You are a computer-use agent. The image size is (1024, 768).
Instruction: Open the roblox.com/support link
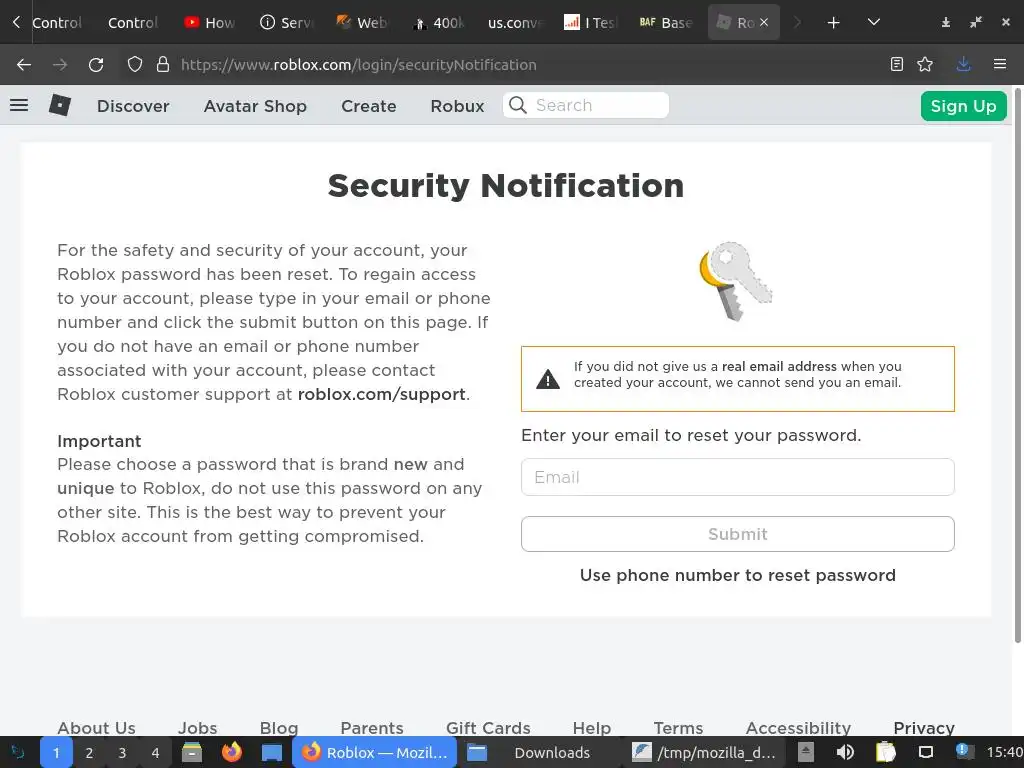point(381,394)
